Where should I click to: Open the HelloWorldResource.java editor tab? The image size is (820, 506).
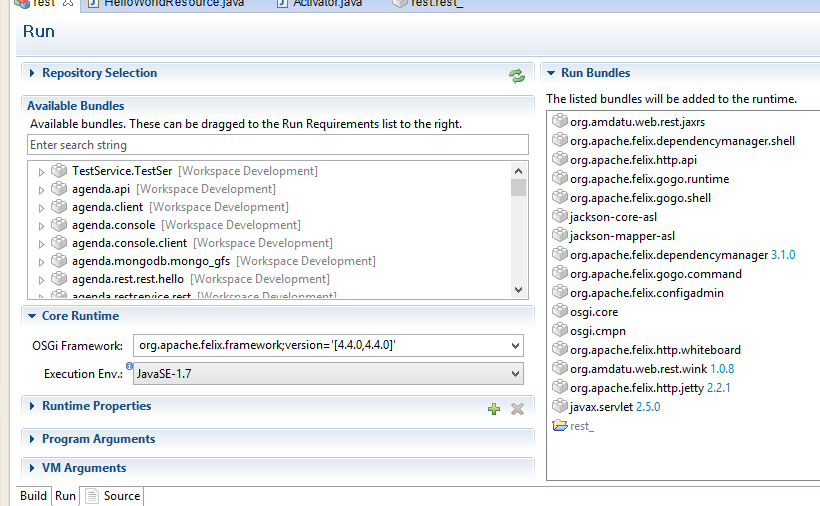(166, 4)
